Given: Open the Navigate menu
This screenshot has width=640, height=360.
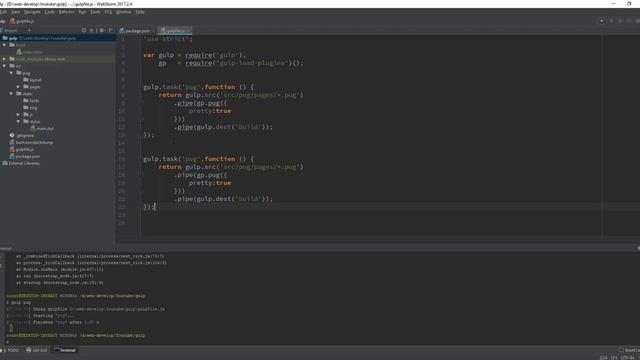Looking at the screenshot, I should (x=32, y=12).
